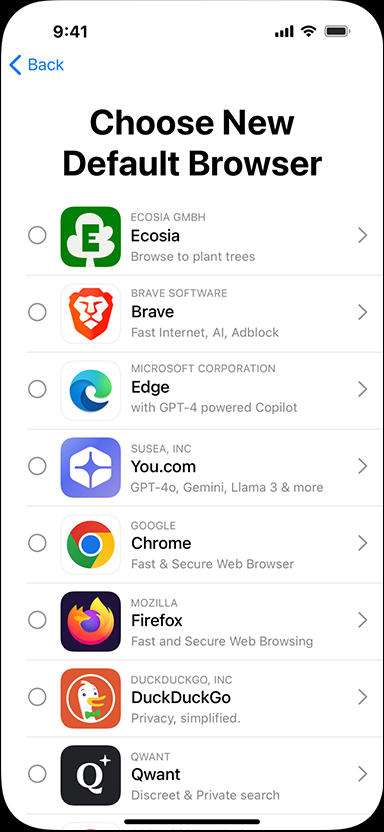Screen dimensions: 384x832
Task: Tap the Google Chrome app icon
Action: 91,544
